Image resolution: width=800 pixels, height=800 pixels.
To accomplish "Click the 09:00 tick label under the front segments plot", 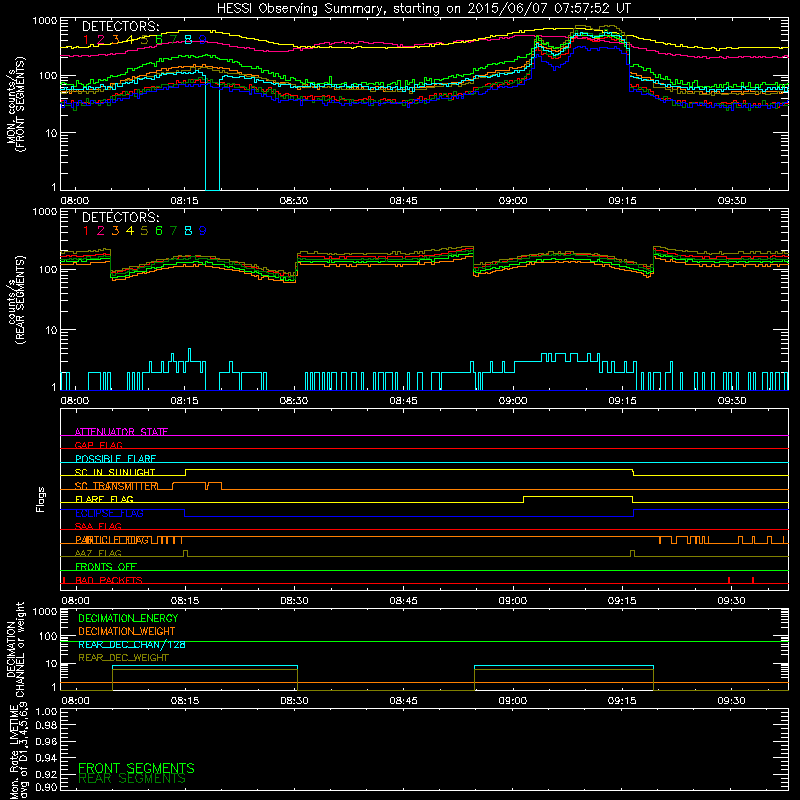I will [513, 201].
